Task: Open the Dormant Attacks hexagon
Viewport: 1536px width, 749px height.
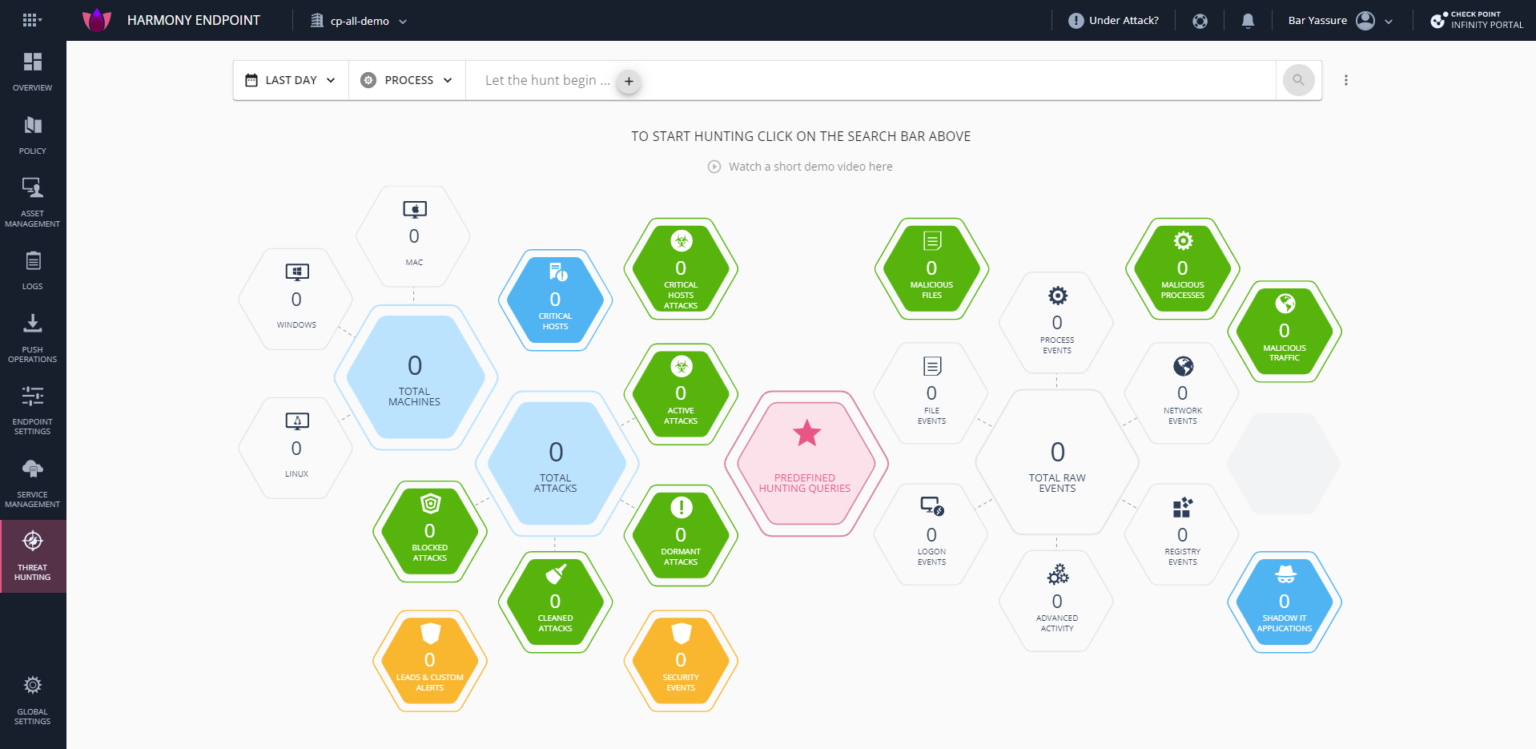Action: click(681, 535)
